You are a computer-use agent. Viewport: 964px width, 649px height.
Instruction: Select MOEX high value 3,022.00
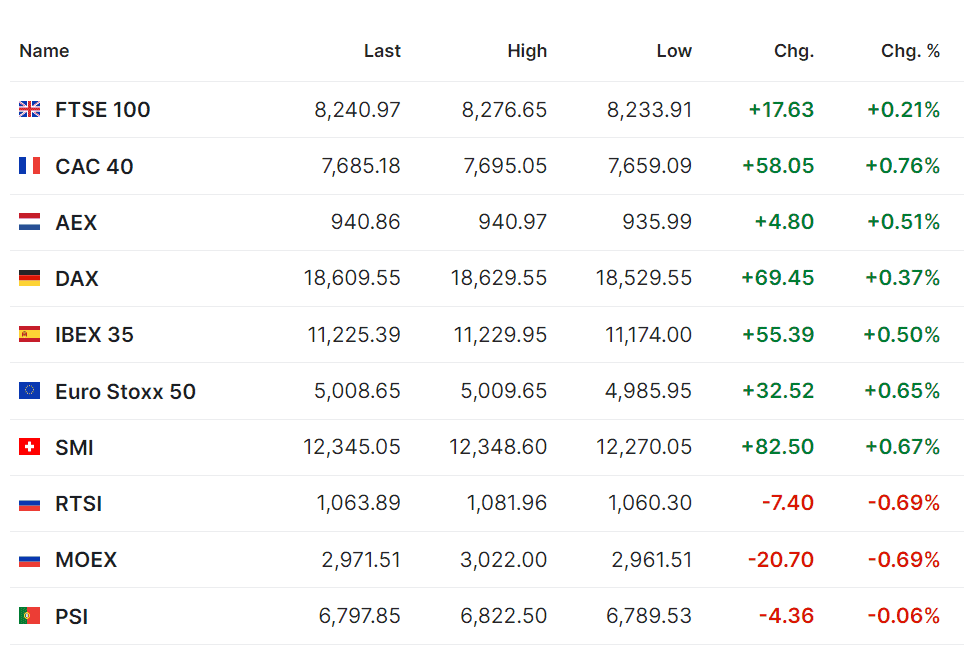pos(504,560)
